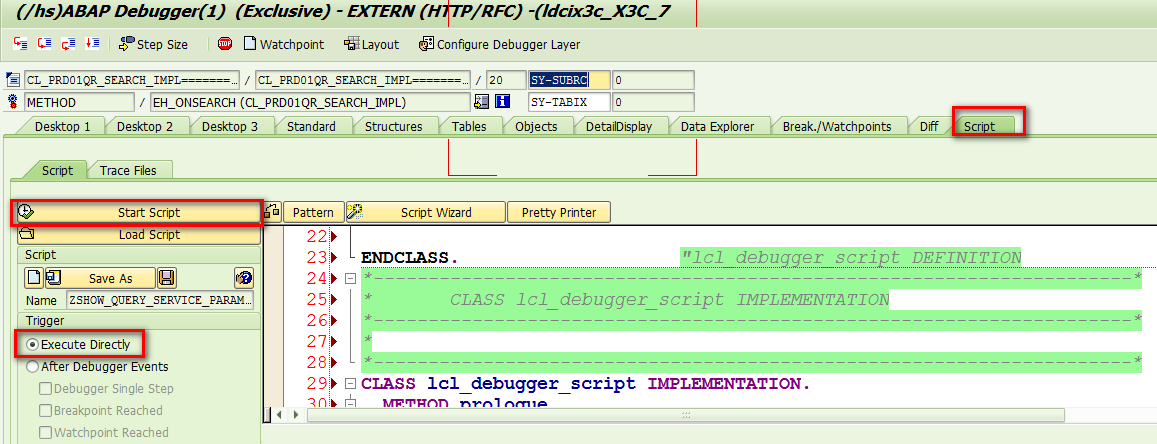
Task: Open the Break./Watchpoints tab
Action: coord(837,126)
